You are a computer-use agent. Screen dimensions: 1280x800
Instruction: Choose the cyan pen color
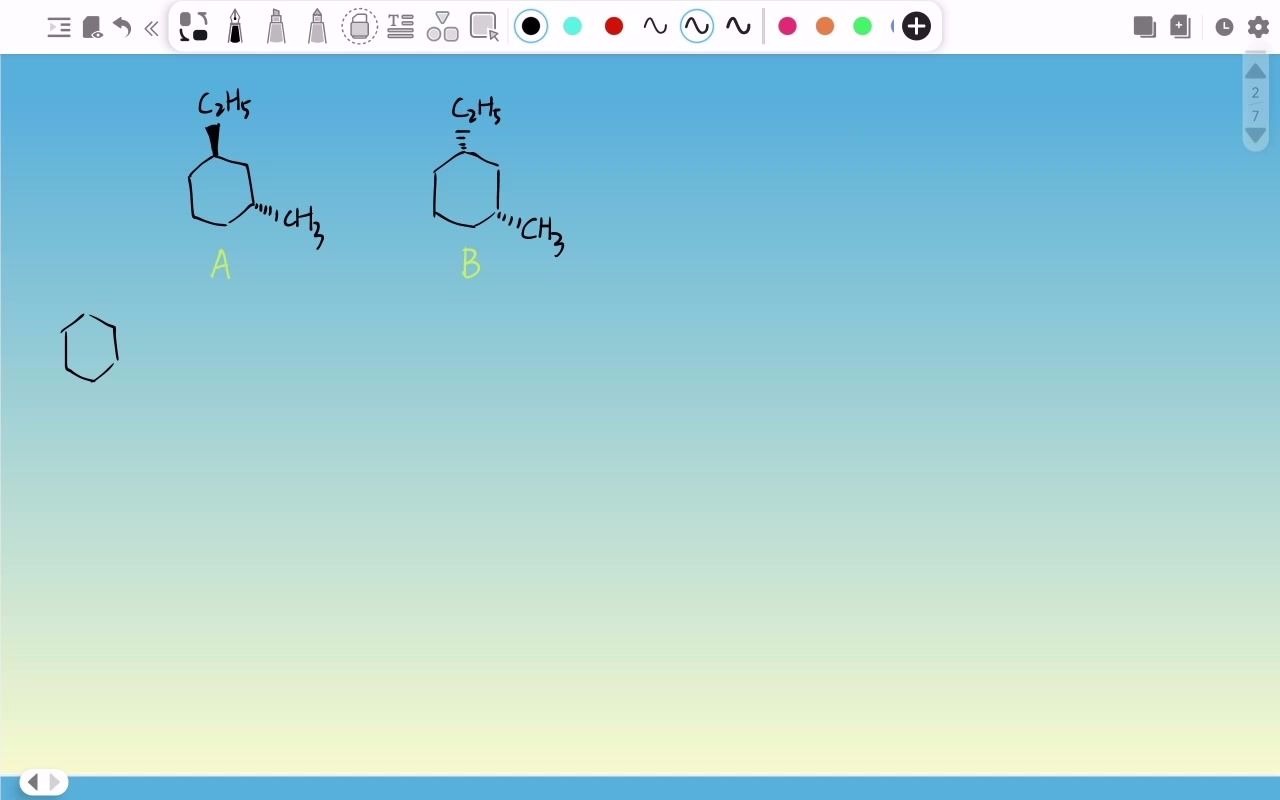tap(572, 27)
